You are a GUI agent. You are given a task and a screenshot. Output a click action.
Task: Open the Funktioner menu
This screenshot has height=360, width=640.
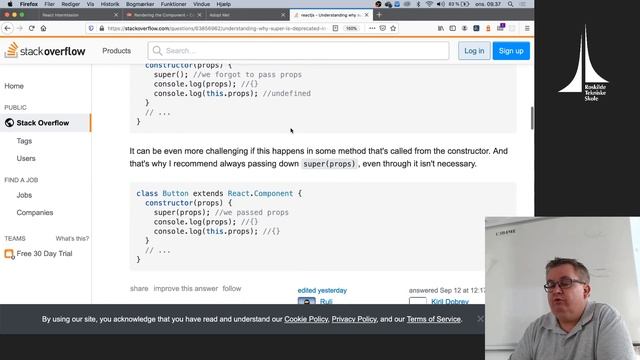click(x=173, y=4)
